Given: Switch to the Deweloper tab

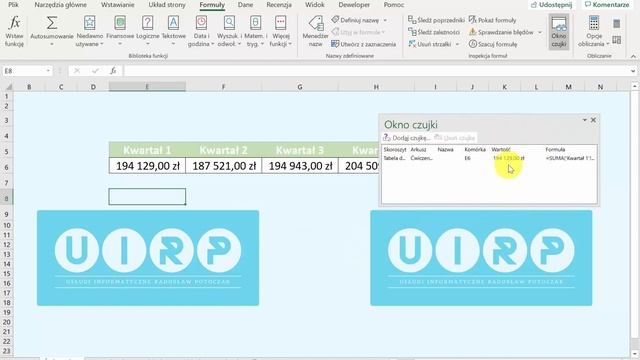Looking at the screenshot, I should 354,5.
